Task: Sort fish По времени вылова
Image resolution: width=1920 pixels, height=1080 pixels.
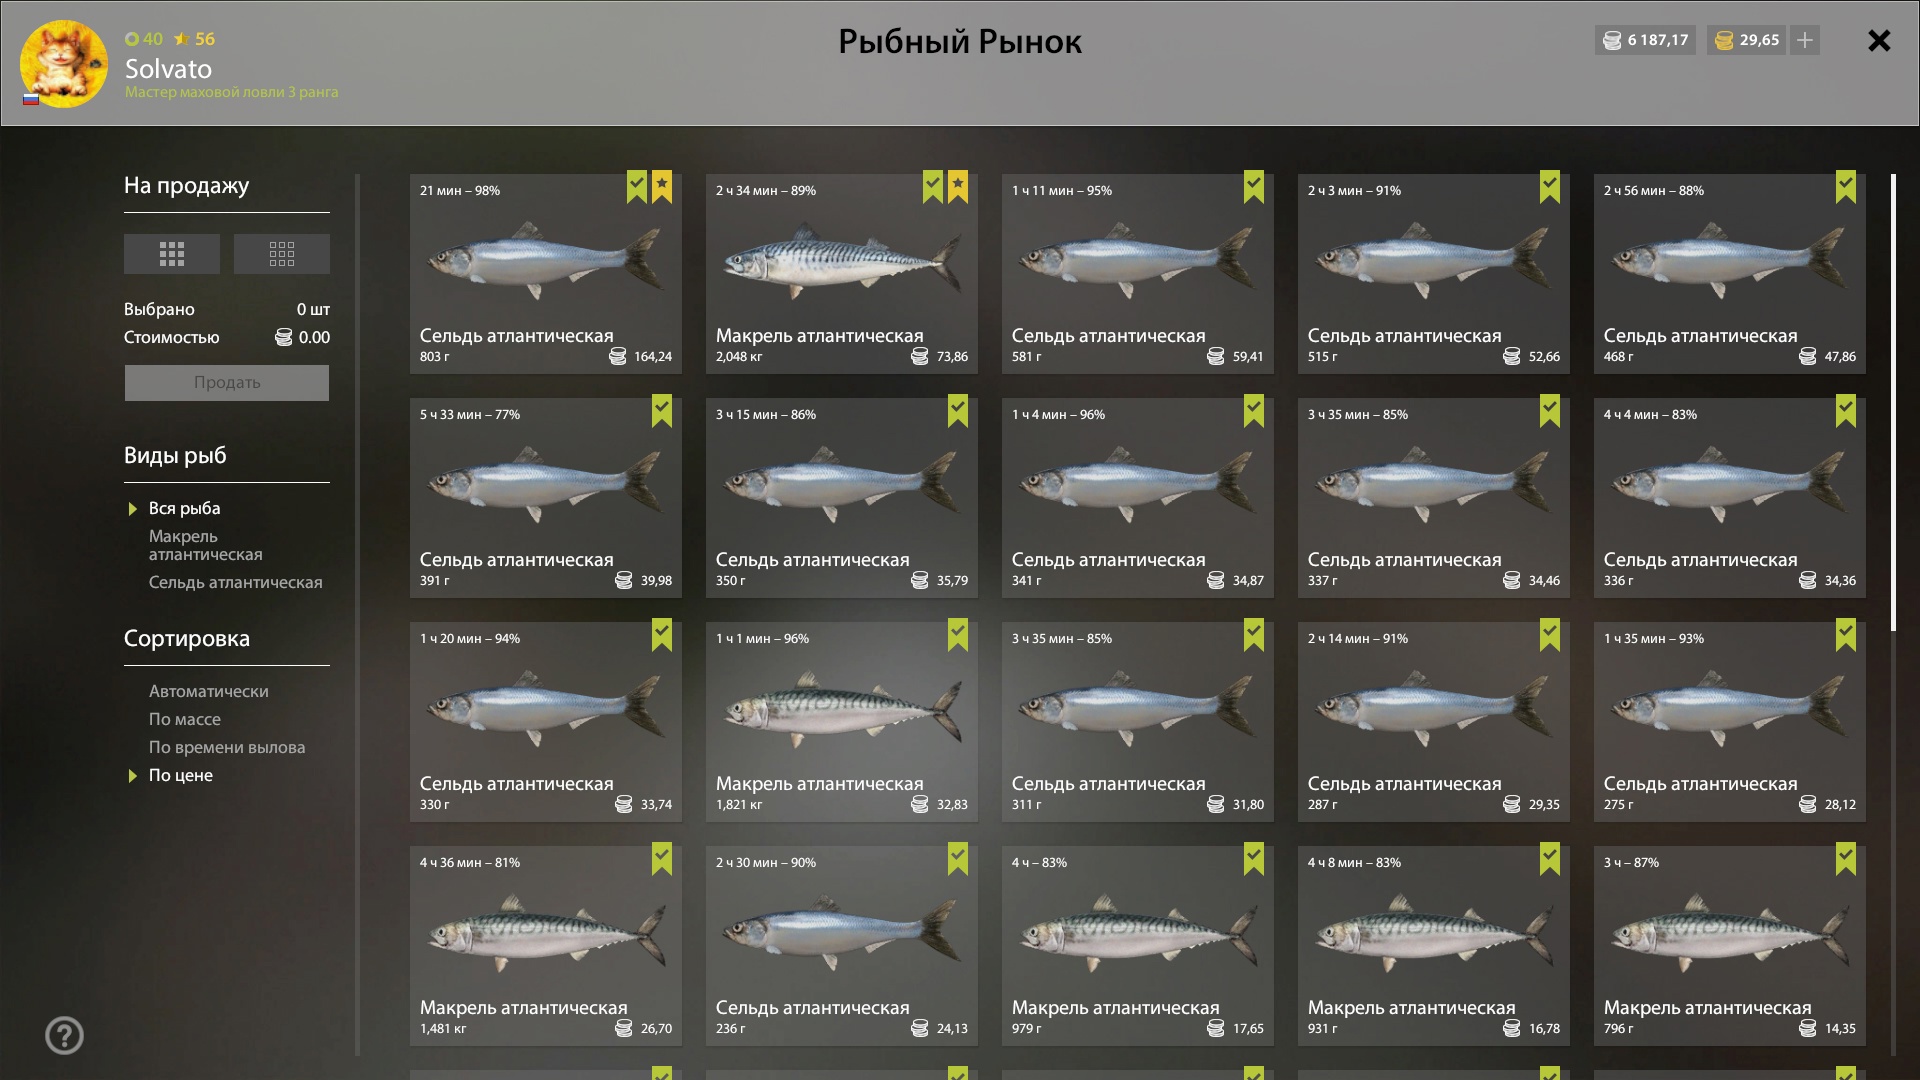Action: 227,747
